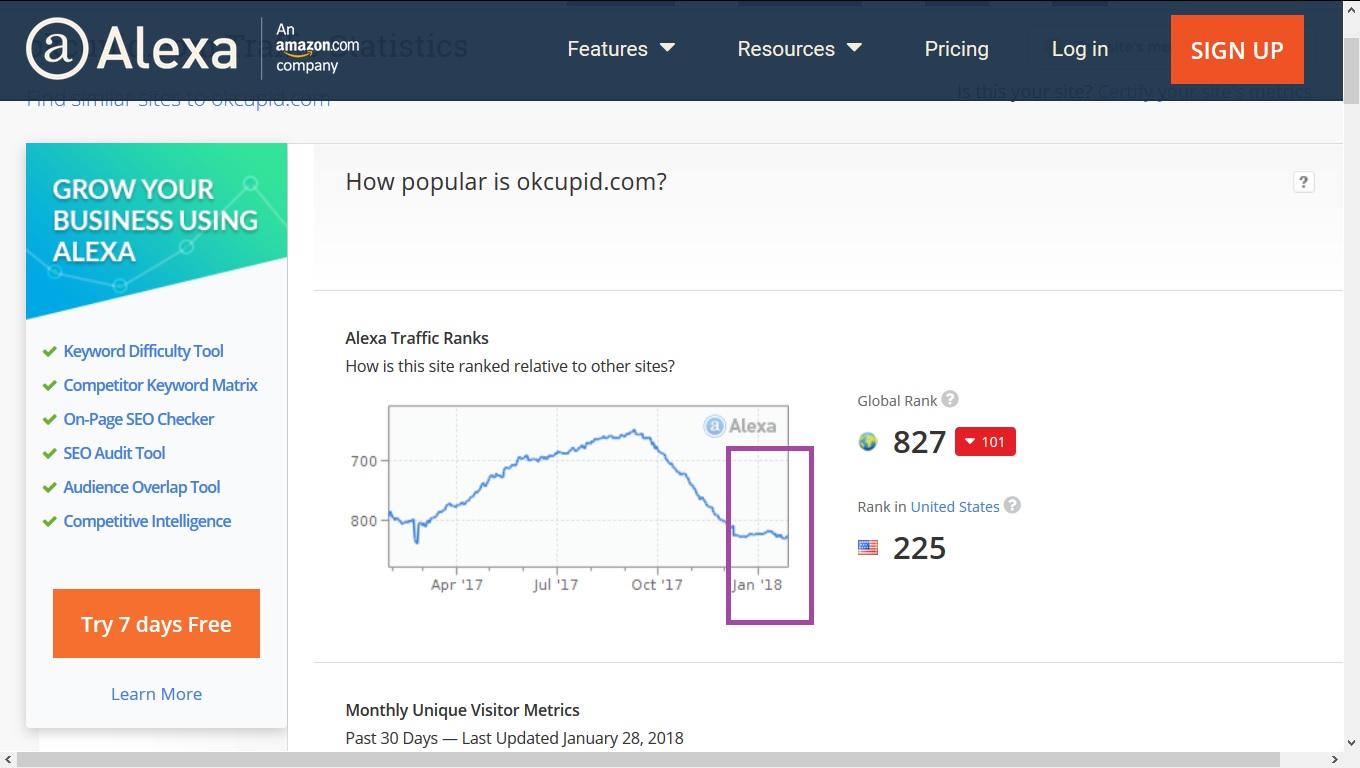Image resolution: width=1360 pixels, height=768 pixels.
Task: Expand the Resources dropdown menu
Action: [800, 49]
